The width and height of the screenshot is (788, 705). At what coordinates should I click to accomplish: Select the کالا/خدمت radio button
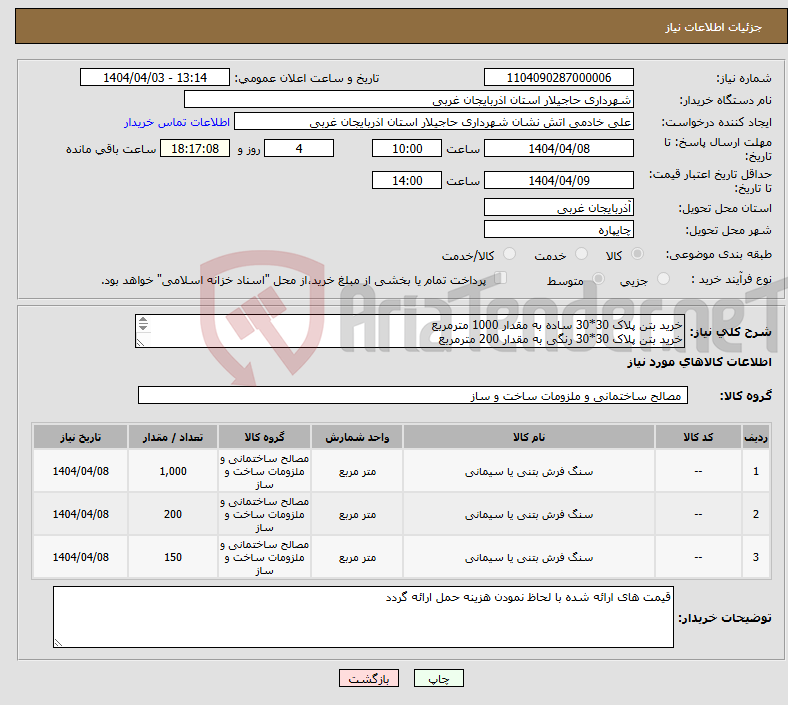coord(510,254)
